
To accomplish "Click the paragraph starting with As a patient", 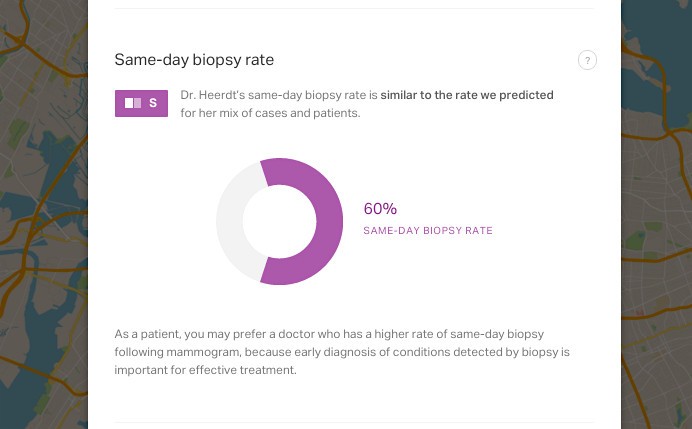I will pos(342,352).
